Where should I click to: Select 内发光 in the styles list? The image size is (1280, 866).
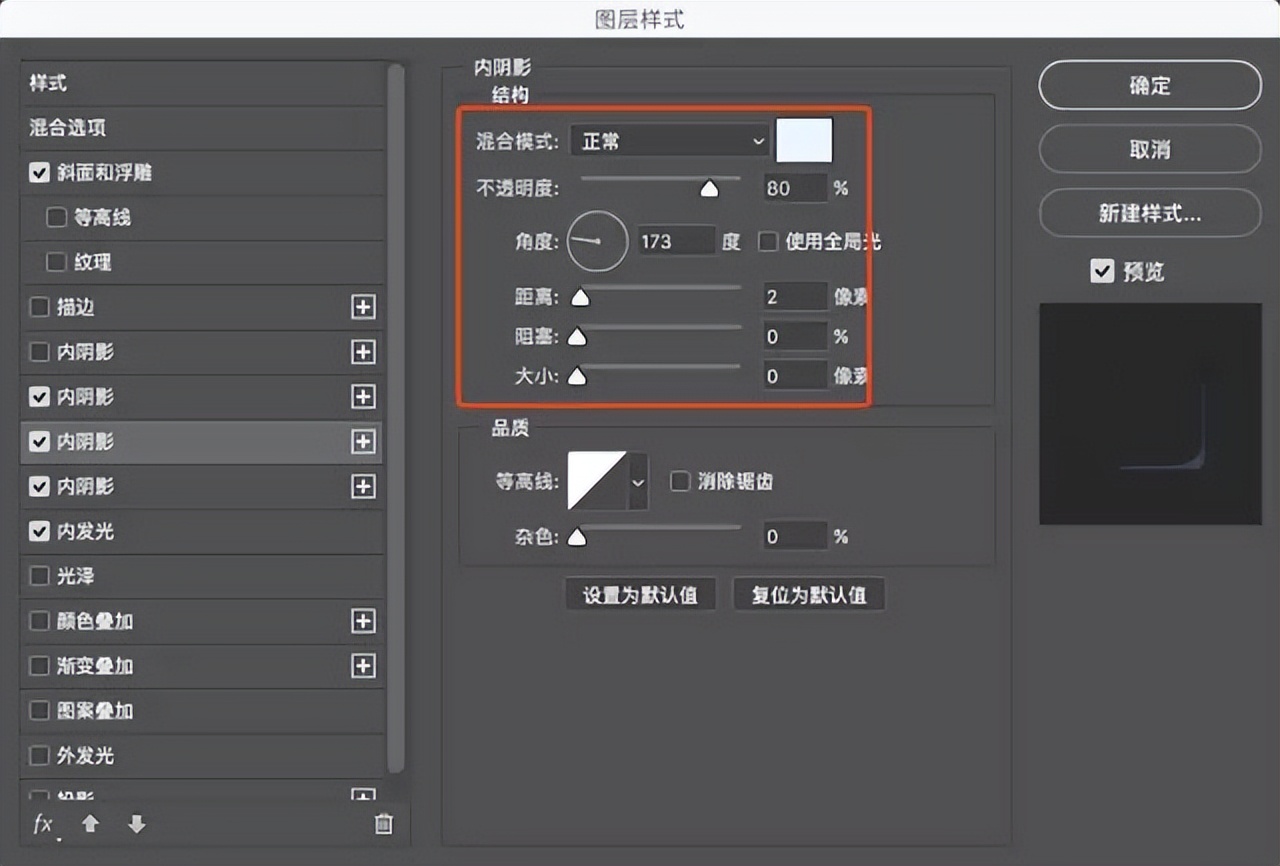[x=73, y=532]
